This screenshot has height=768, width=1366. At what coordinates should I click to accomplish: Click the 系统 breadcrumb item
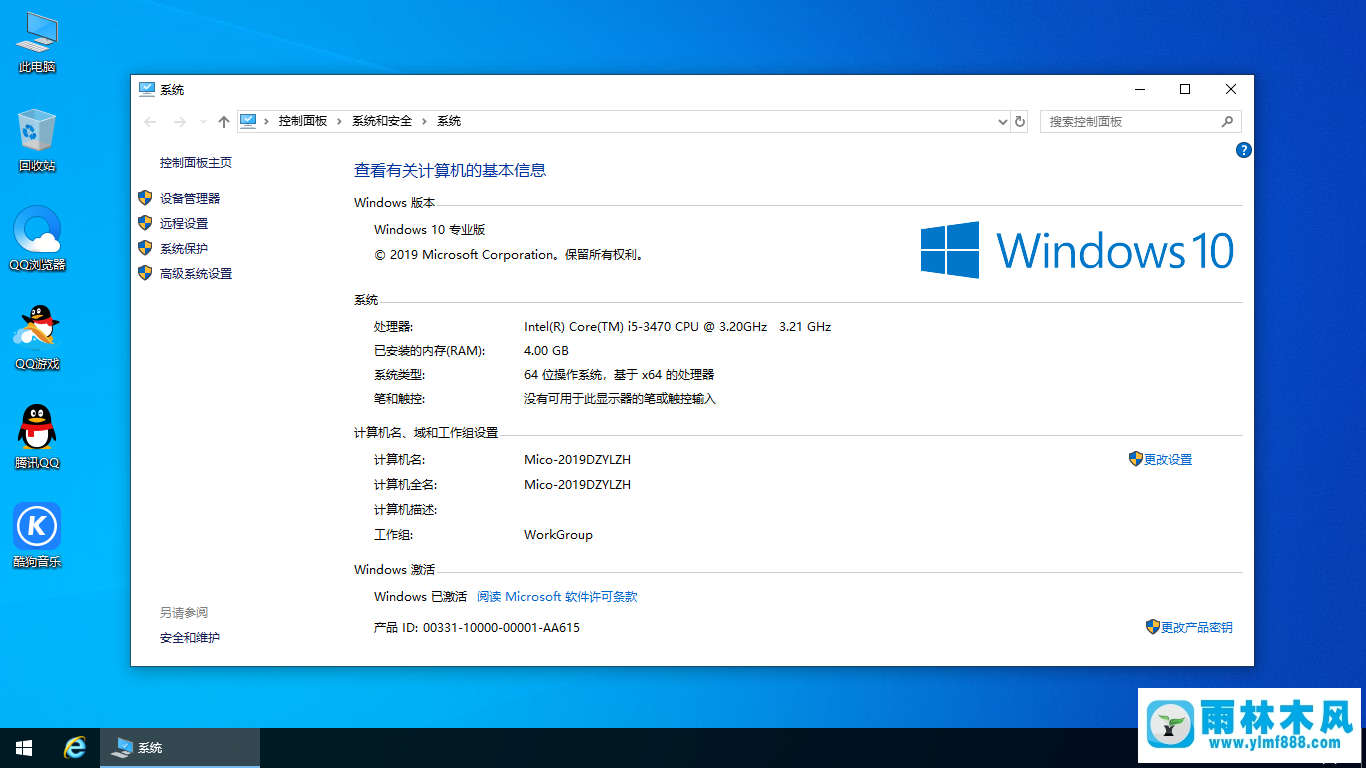pos(449,121)
